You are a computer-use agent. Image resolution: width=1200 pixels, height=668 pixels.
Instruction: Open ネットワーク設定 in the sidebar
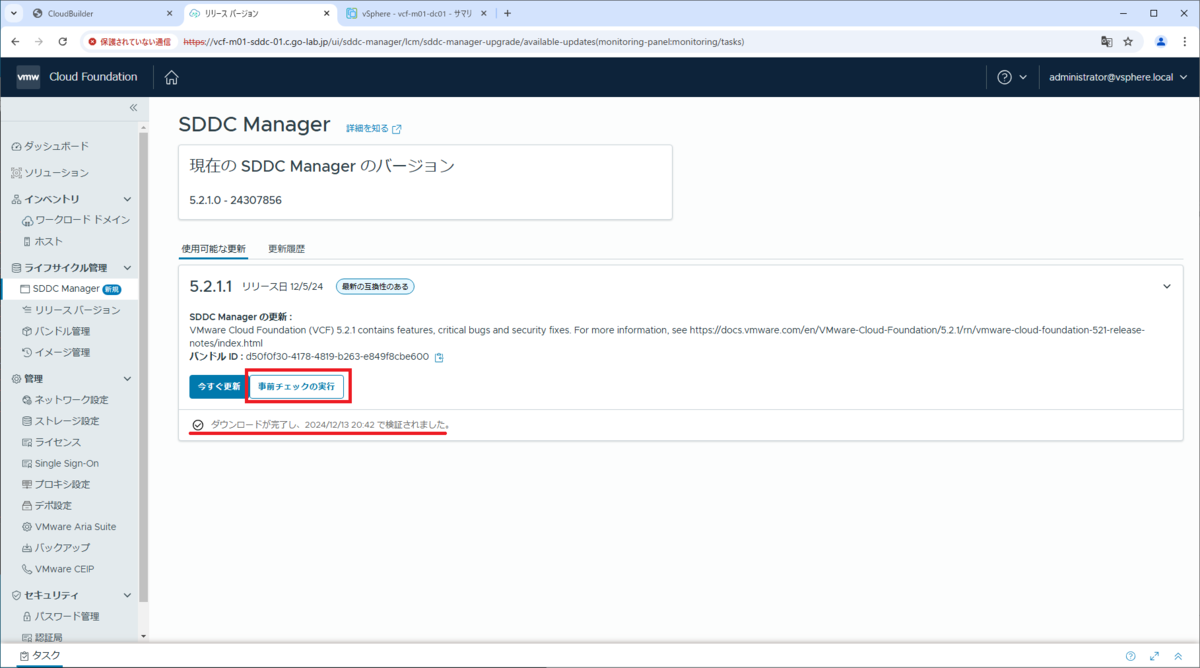click(x=65, y=400)
